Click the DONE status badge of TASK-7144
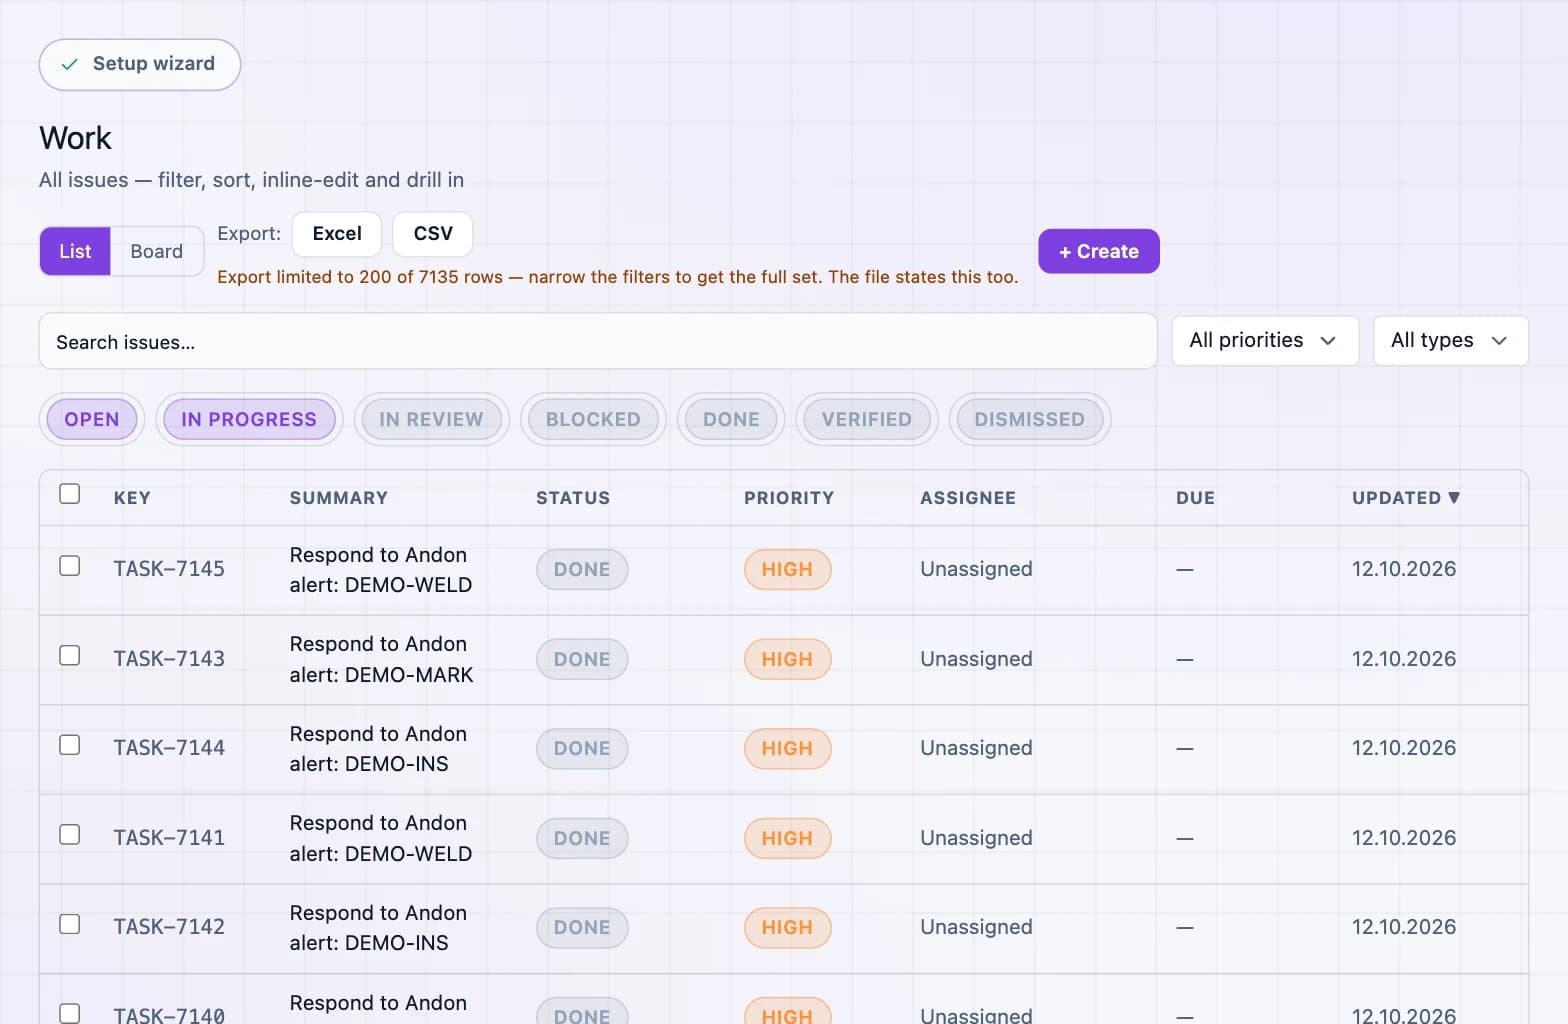This screenshot has height=1024, width=1568. [x=582, y=749]
